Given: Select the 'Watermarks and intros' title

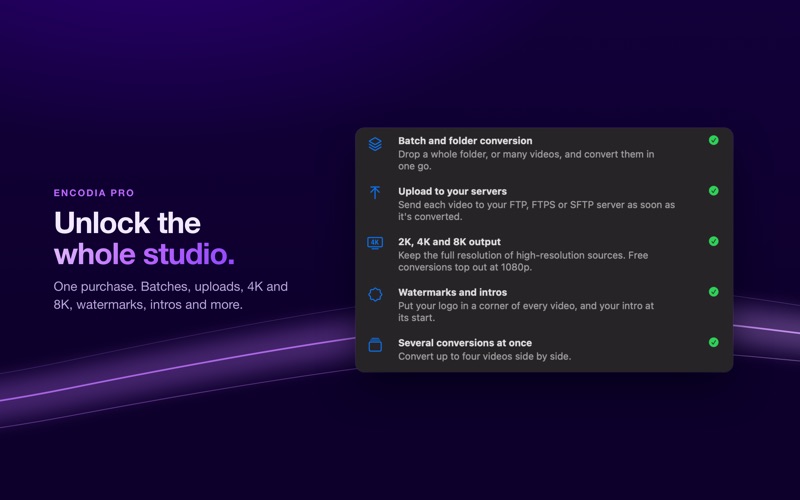Looking at the screenshot, I should (453, 292).
